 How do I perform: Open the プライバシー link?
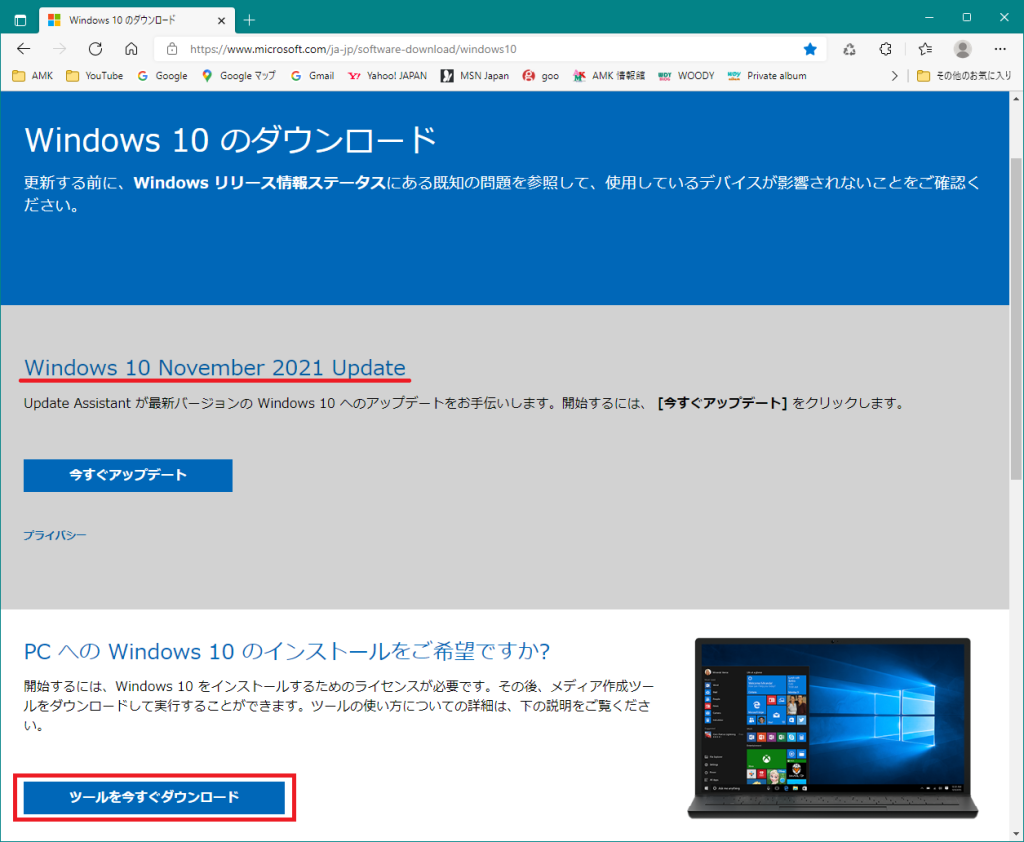point(55,535)
